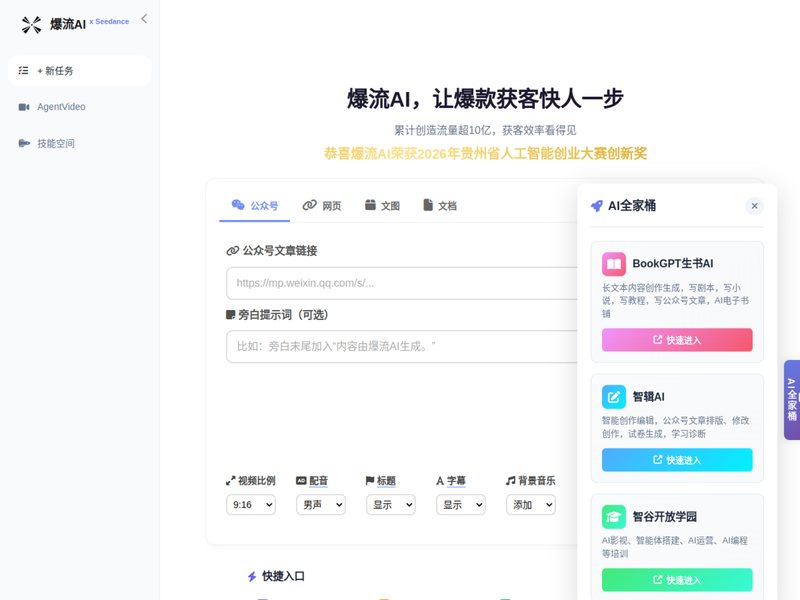Viewport: 800px width, 600px height.
Task: Click the list icon beside 新任务
Action: (x=23, y=70)
